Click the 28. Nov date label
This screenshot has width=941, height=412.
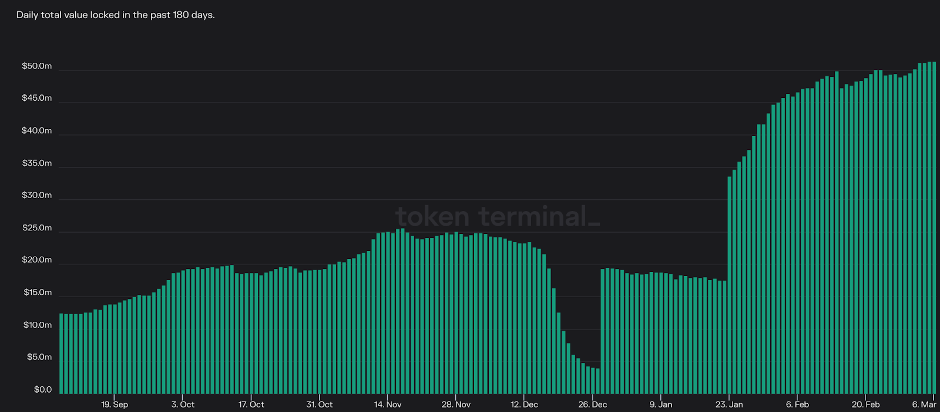455,405
